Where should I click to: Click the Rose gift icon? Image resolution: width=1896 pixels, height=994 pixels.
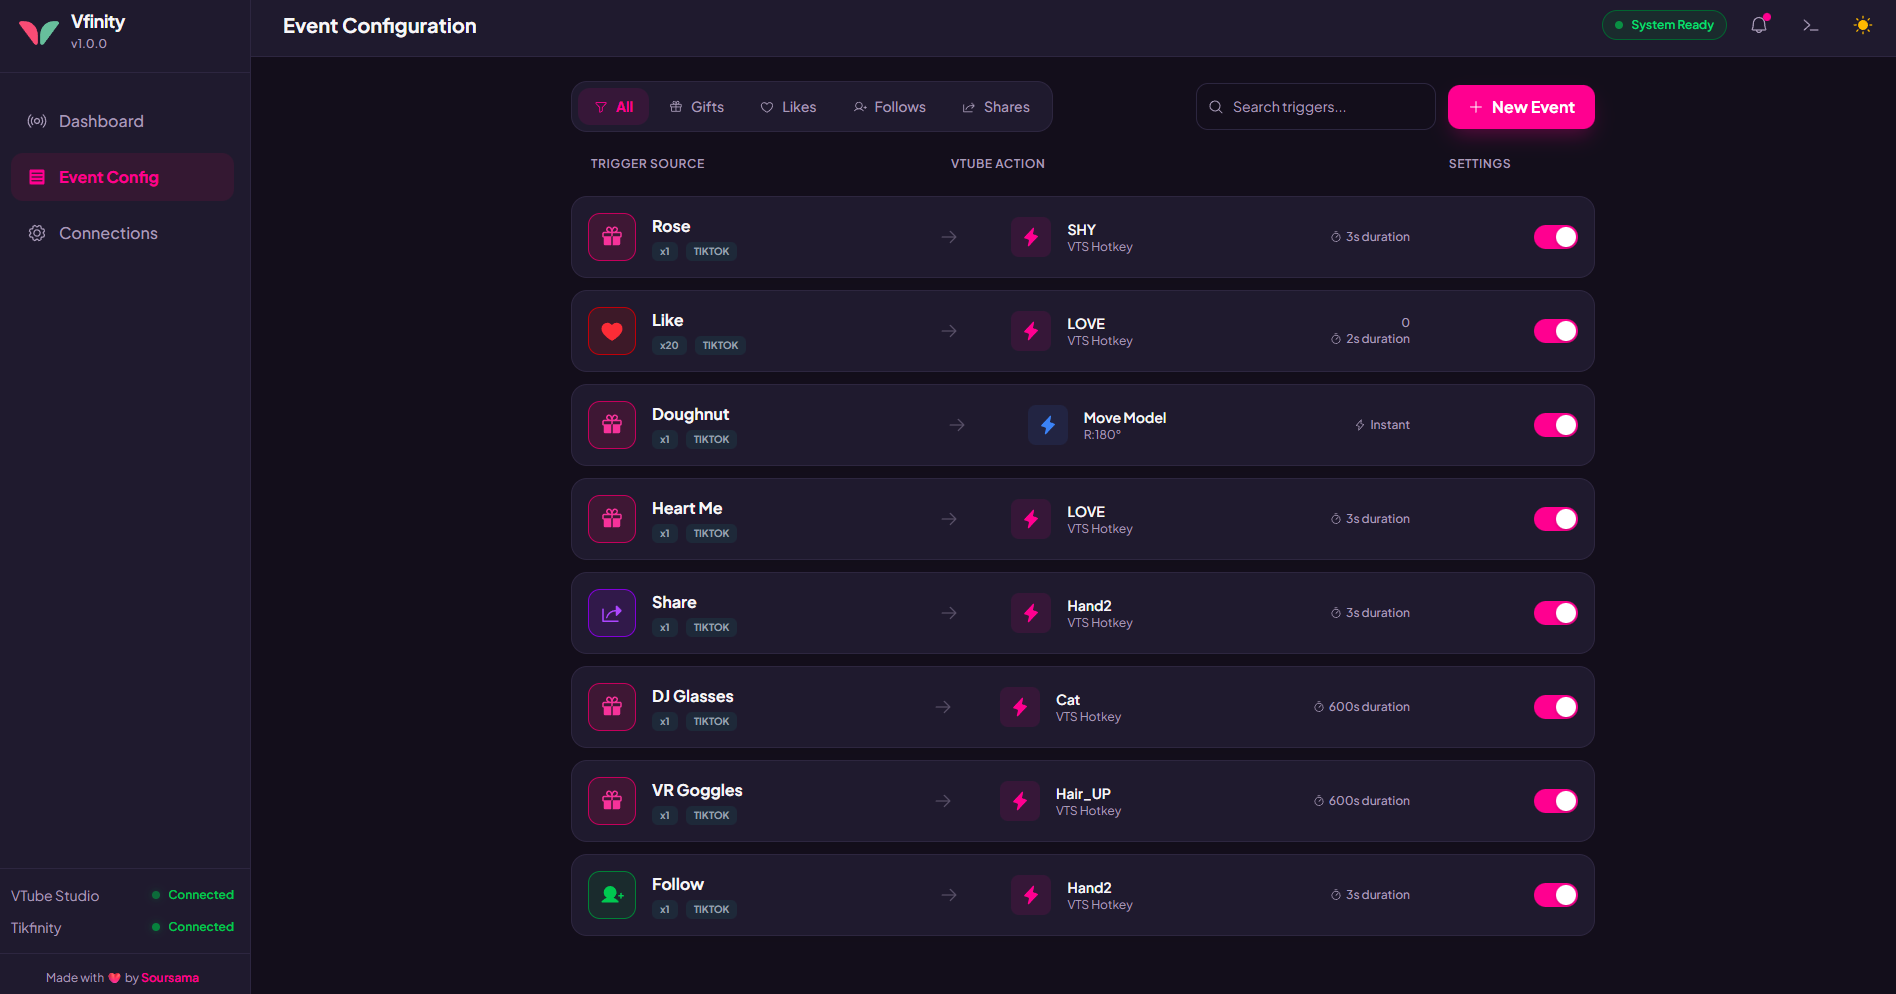612,237
